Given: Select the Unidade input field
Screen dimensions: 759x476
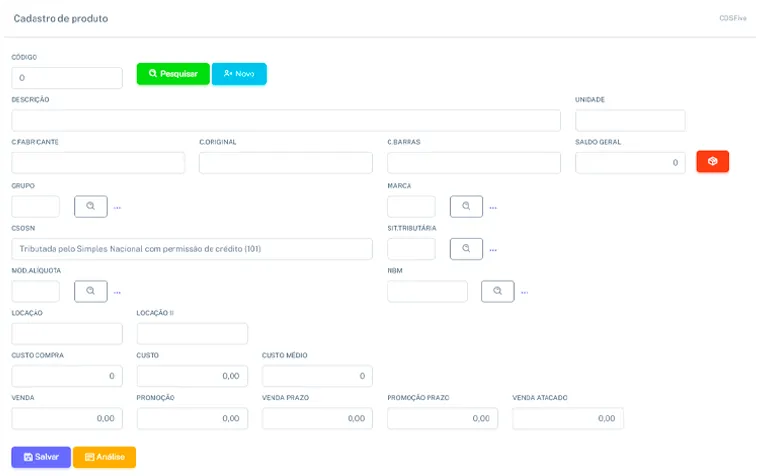Looking at the screenshot, I should pyautogui.click(x=630, y=120).
